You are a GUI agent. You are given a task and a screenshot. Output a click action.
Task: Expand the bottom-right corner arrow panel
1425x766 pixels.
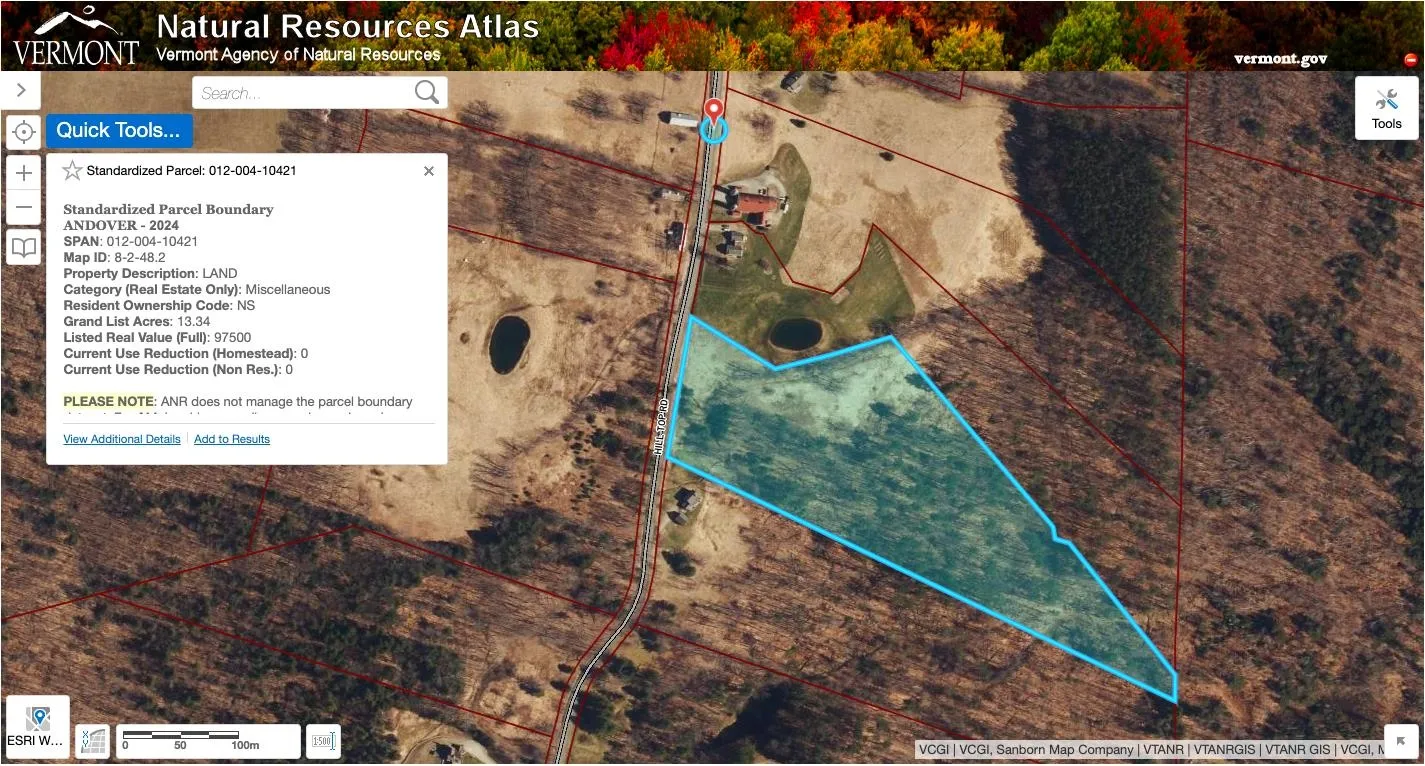click(x=1401, y=741)
